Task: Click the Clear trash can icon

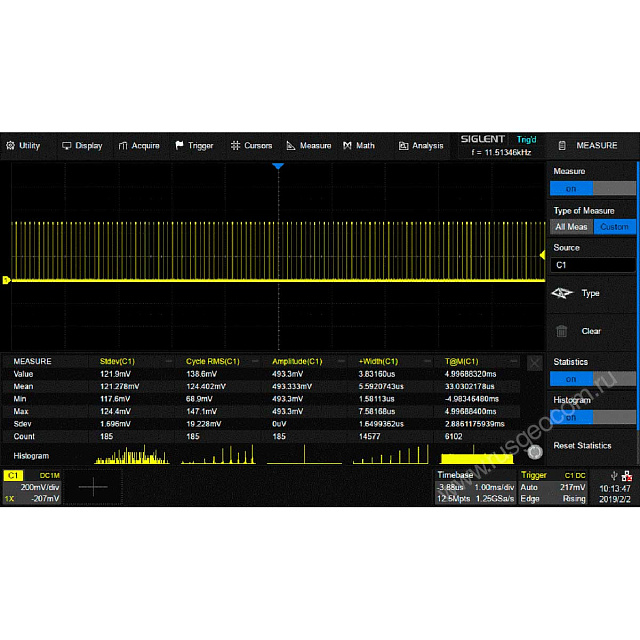Action: (x=562, y=331)
